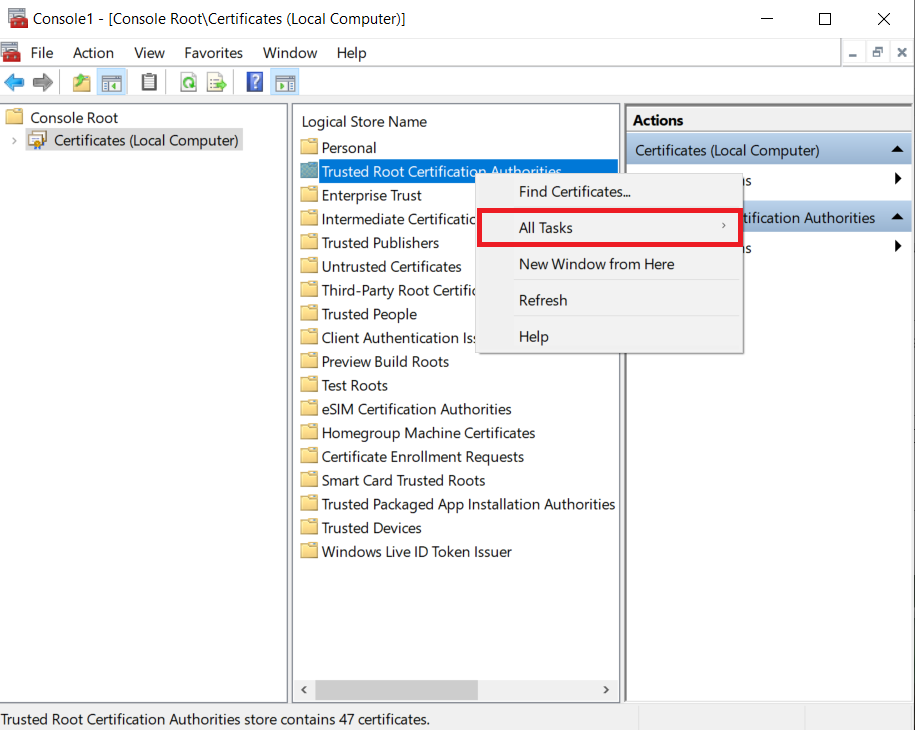Click the Forward arrow toolbar icon
The width and height of the screenshot is (915, 730).
[43, 82]
